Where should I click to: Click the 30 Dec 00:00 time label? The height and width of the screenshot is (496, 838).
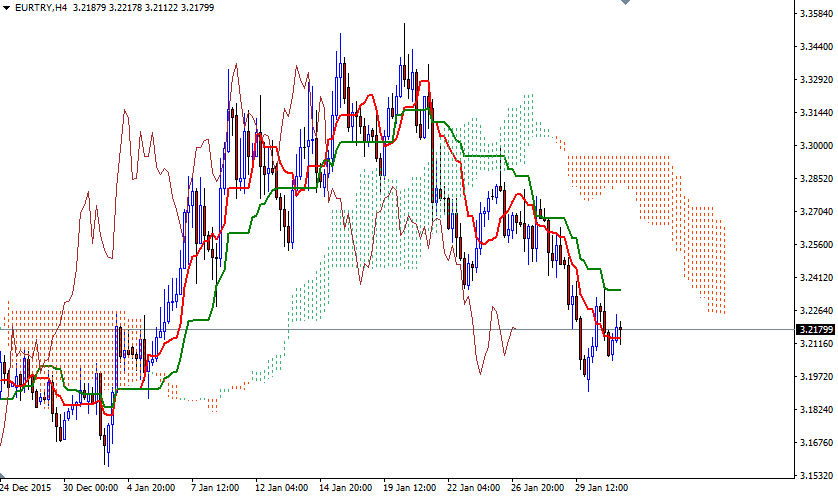(x=90, y=487)
